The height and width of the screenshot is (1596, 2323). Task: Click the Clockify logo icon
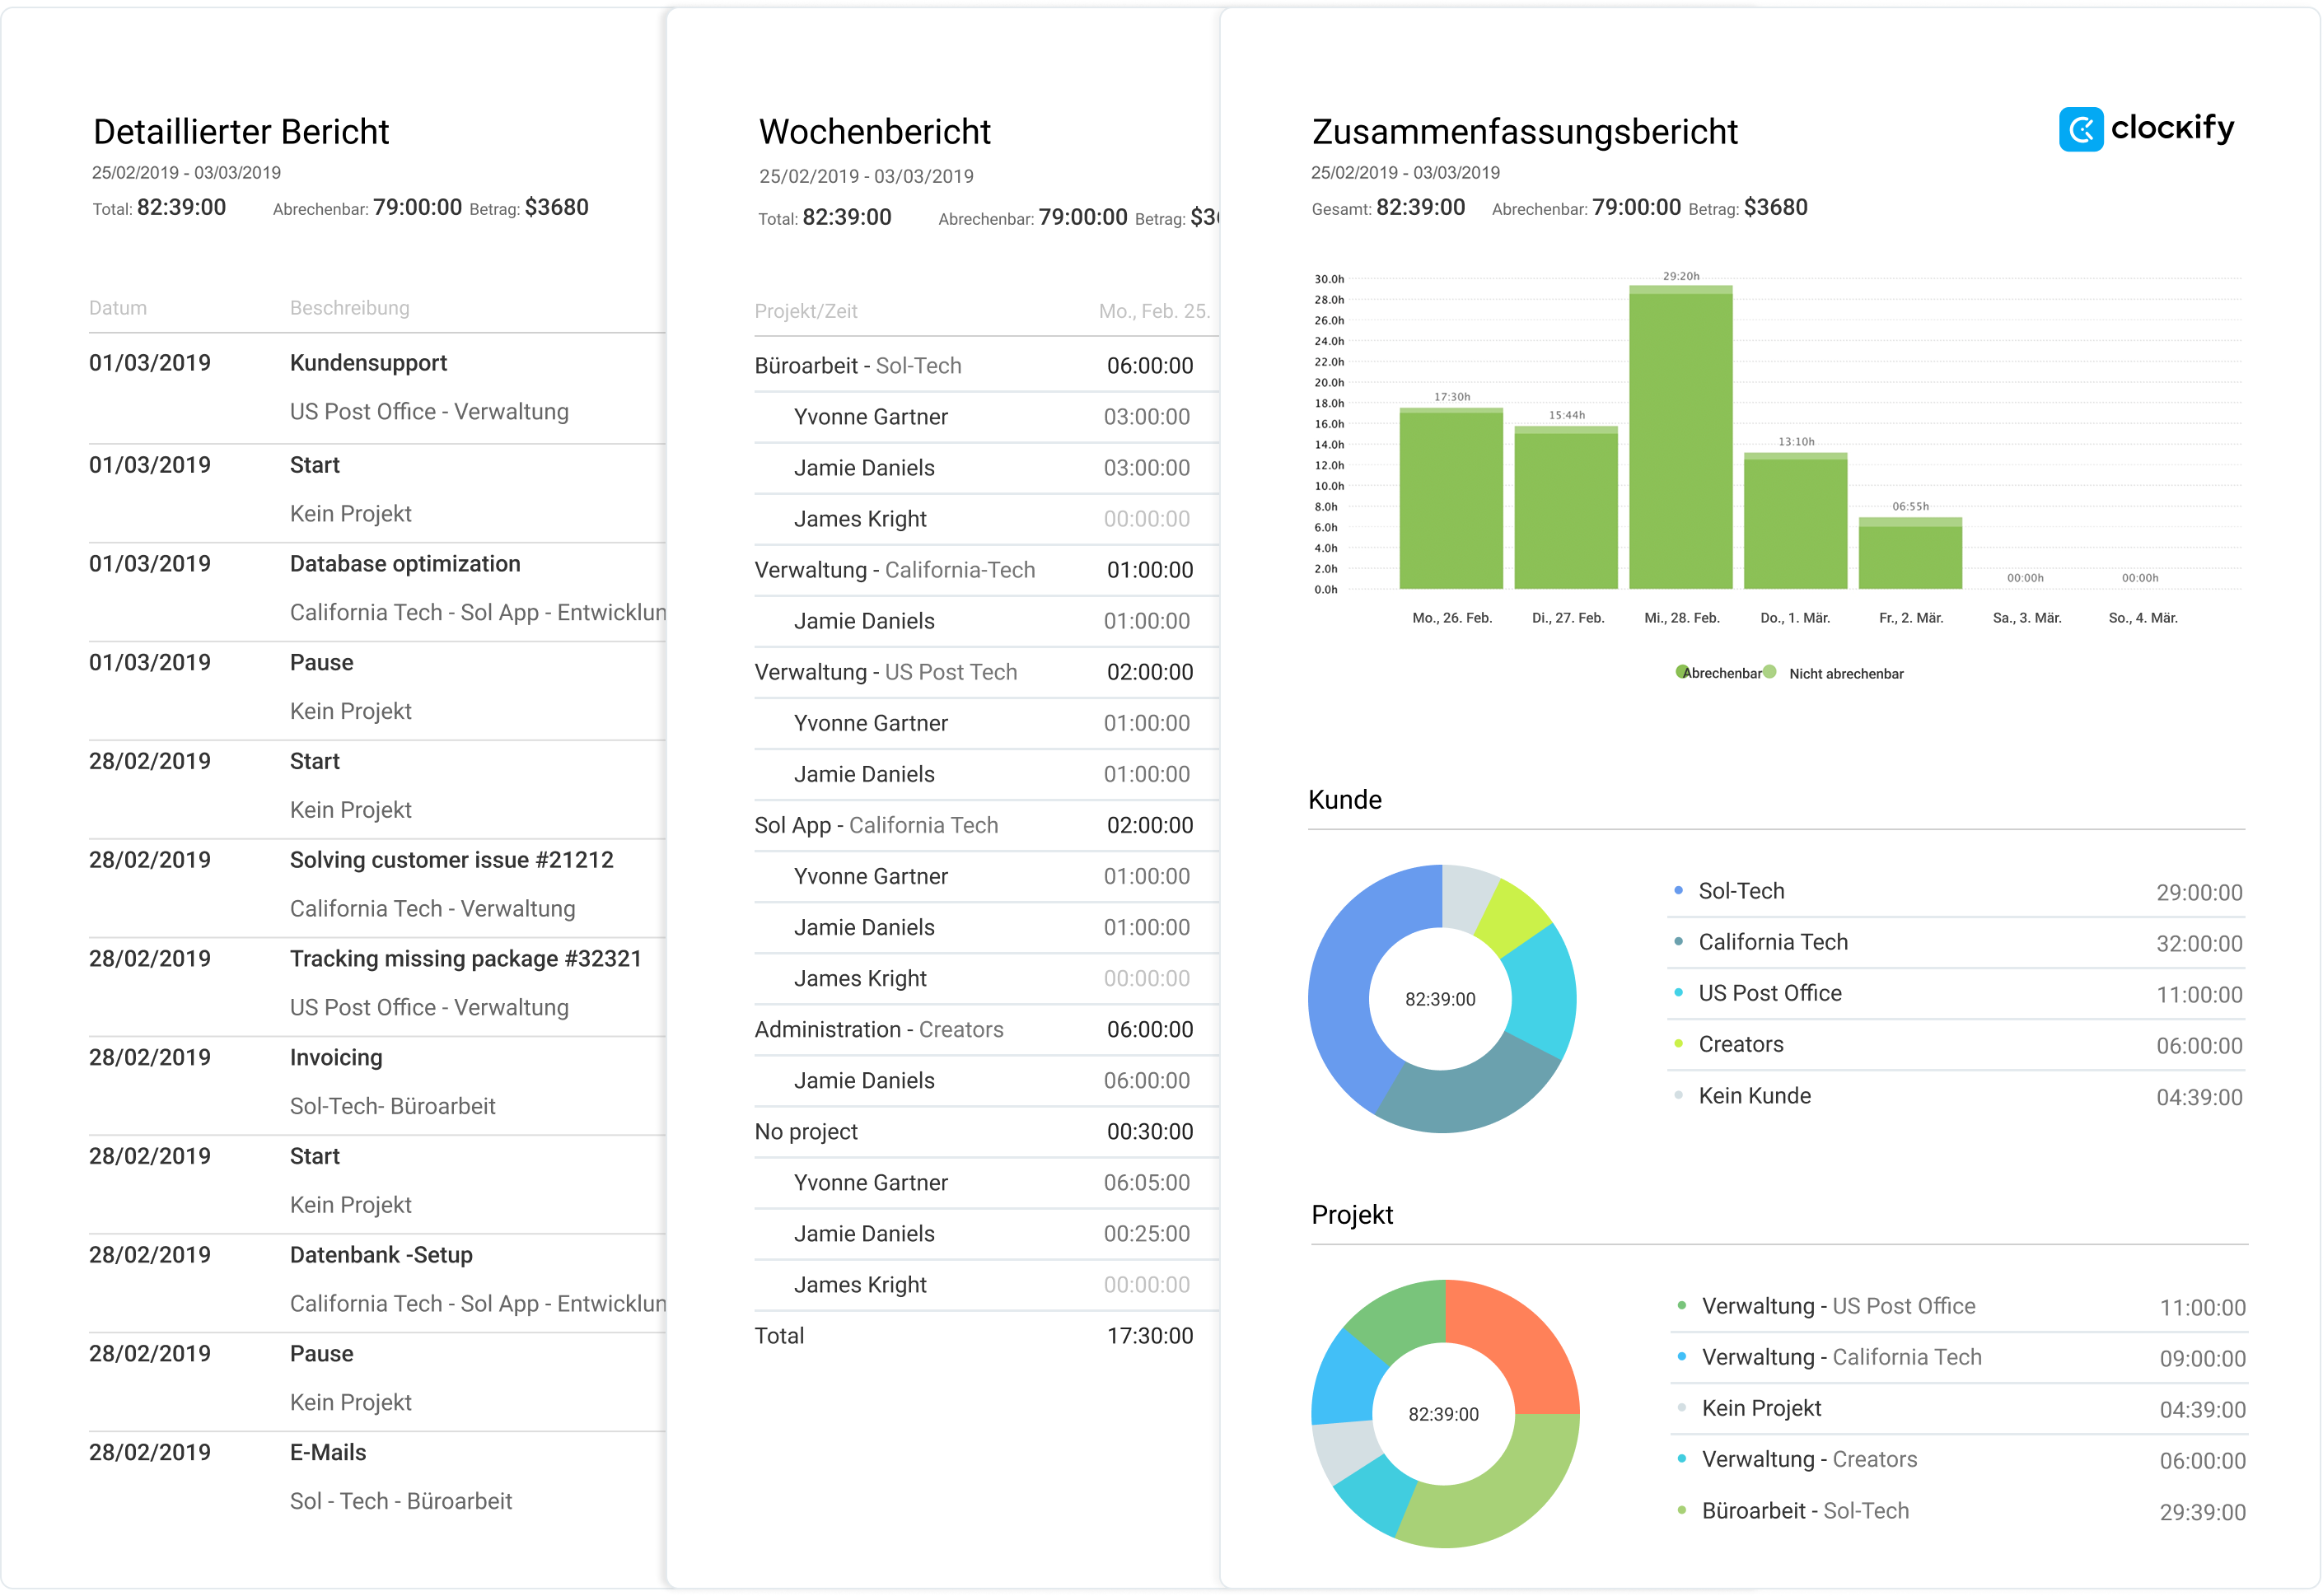(x=2080, y=129)
